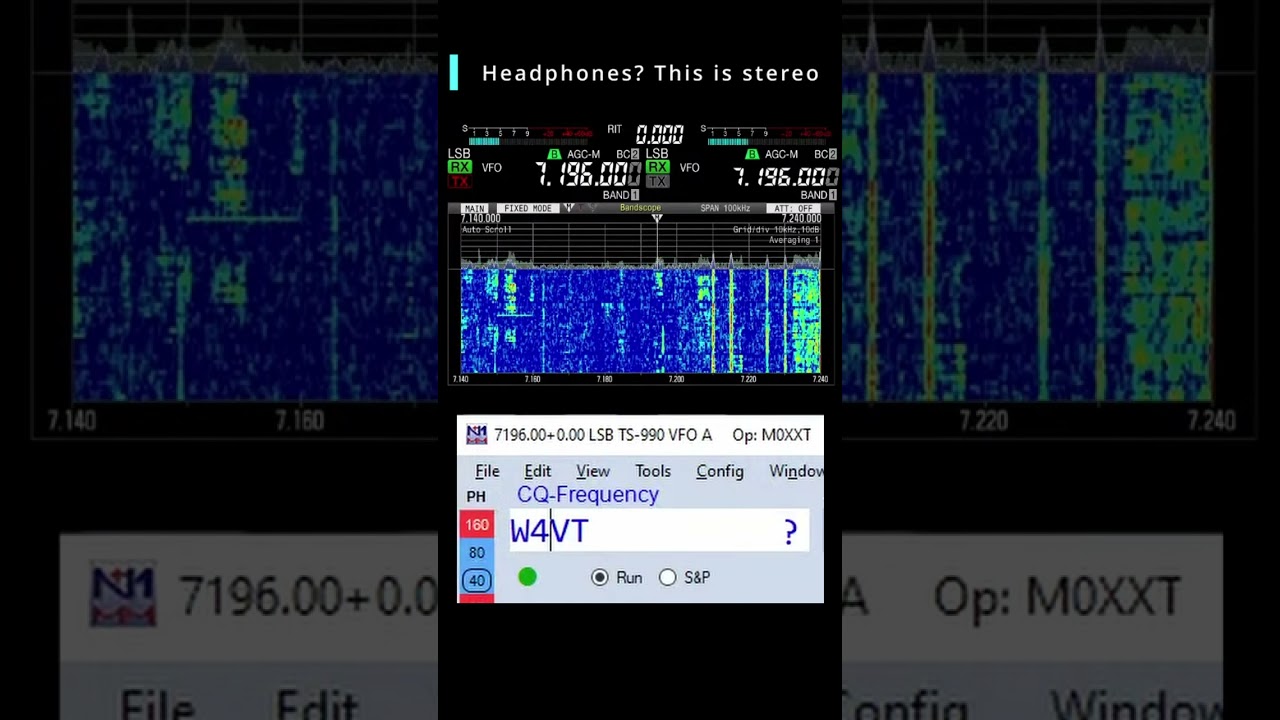Open the Config menu
The width and height of the screenshot is (1280, 720).
point(719,471)
